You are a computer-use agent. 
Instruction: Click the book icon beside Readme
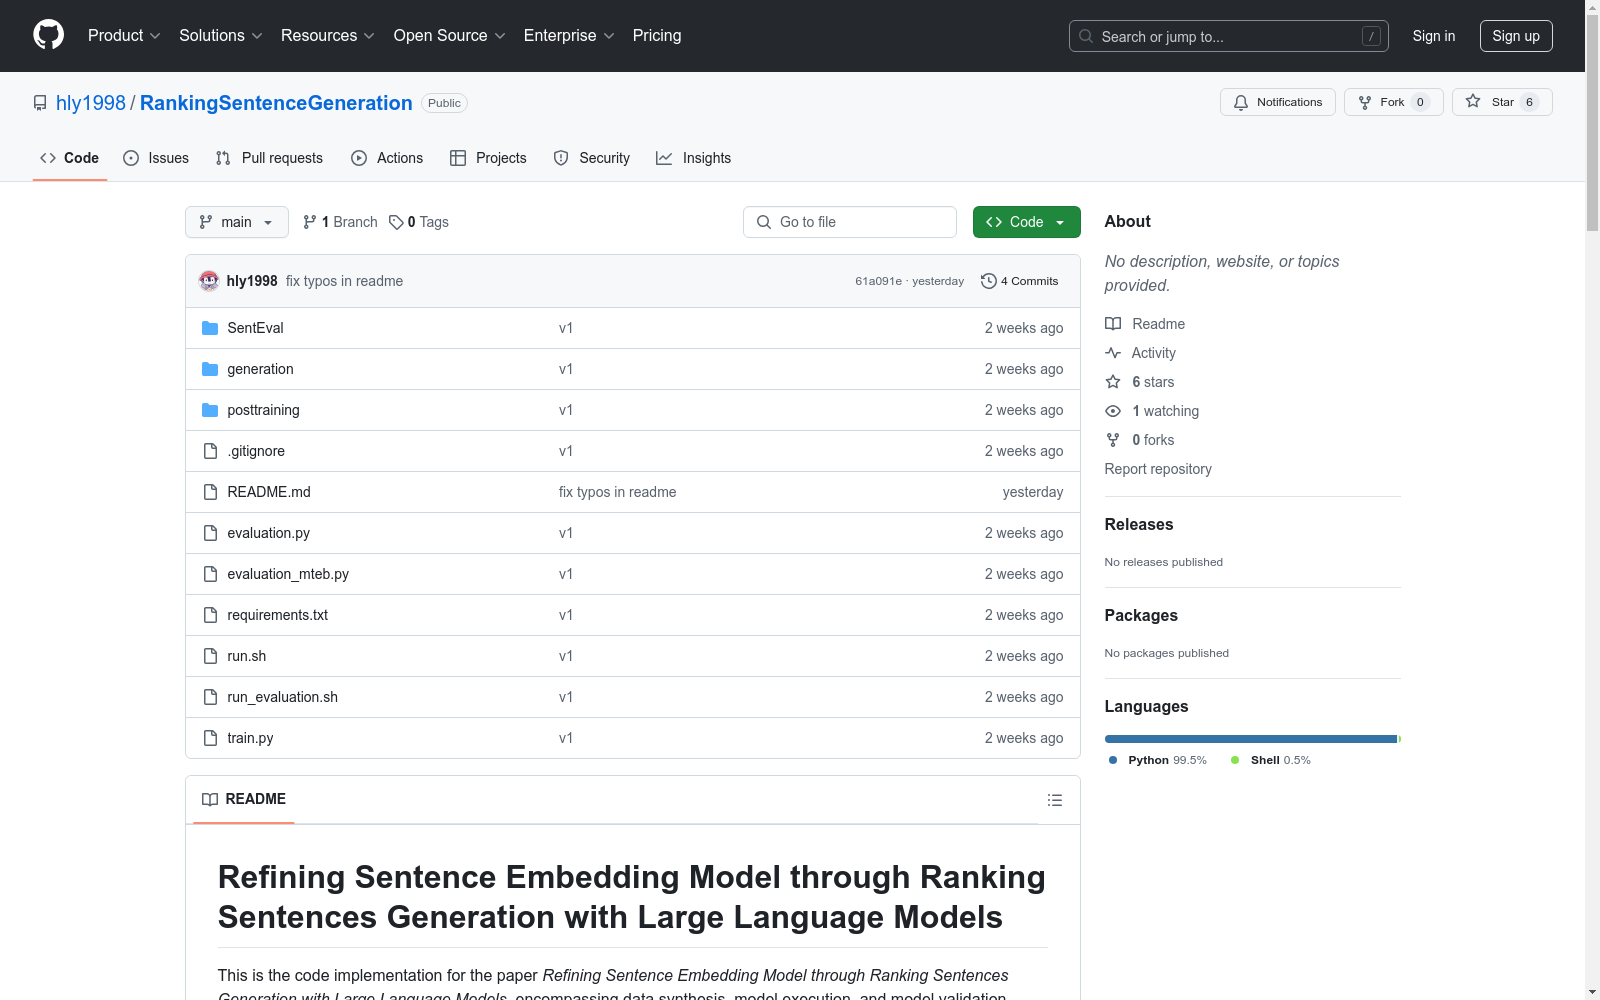point(1113,324)
